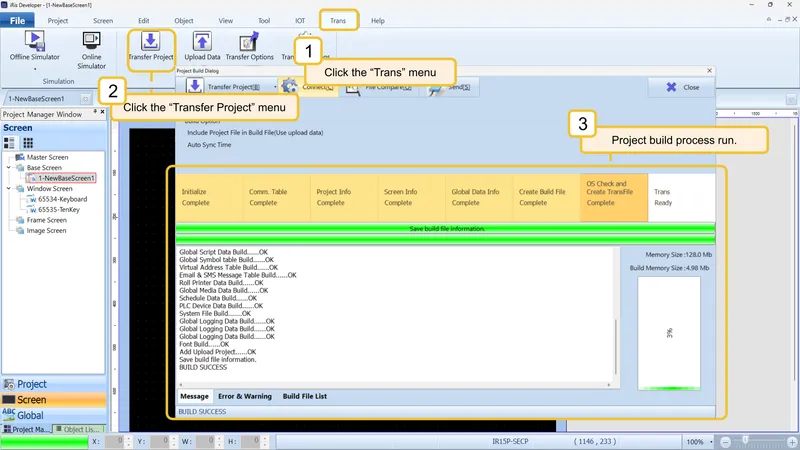This screenshot has width=800, height=450.
Task: Switch to the Error & Warning tab
Action: tap(245, 396)
